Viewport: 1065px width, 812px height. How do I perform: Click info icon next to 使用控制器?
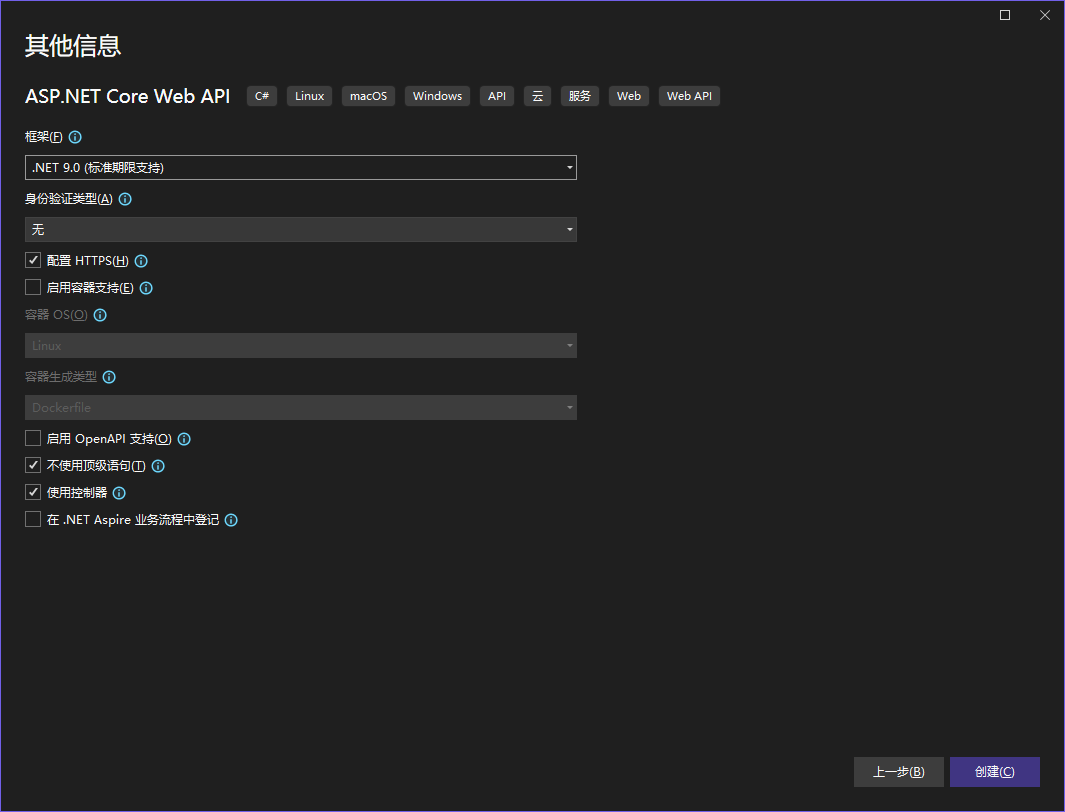[x=119, y=493]
